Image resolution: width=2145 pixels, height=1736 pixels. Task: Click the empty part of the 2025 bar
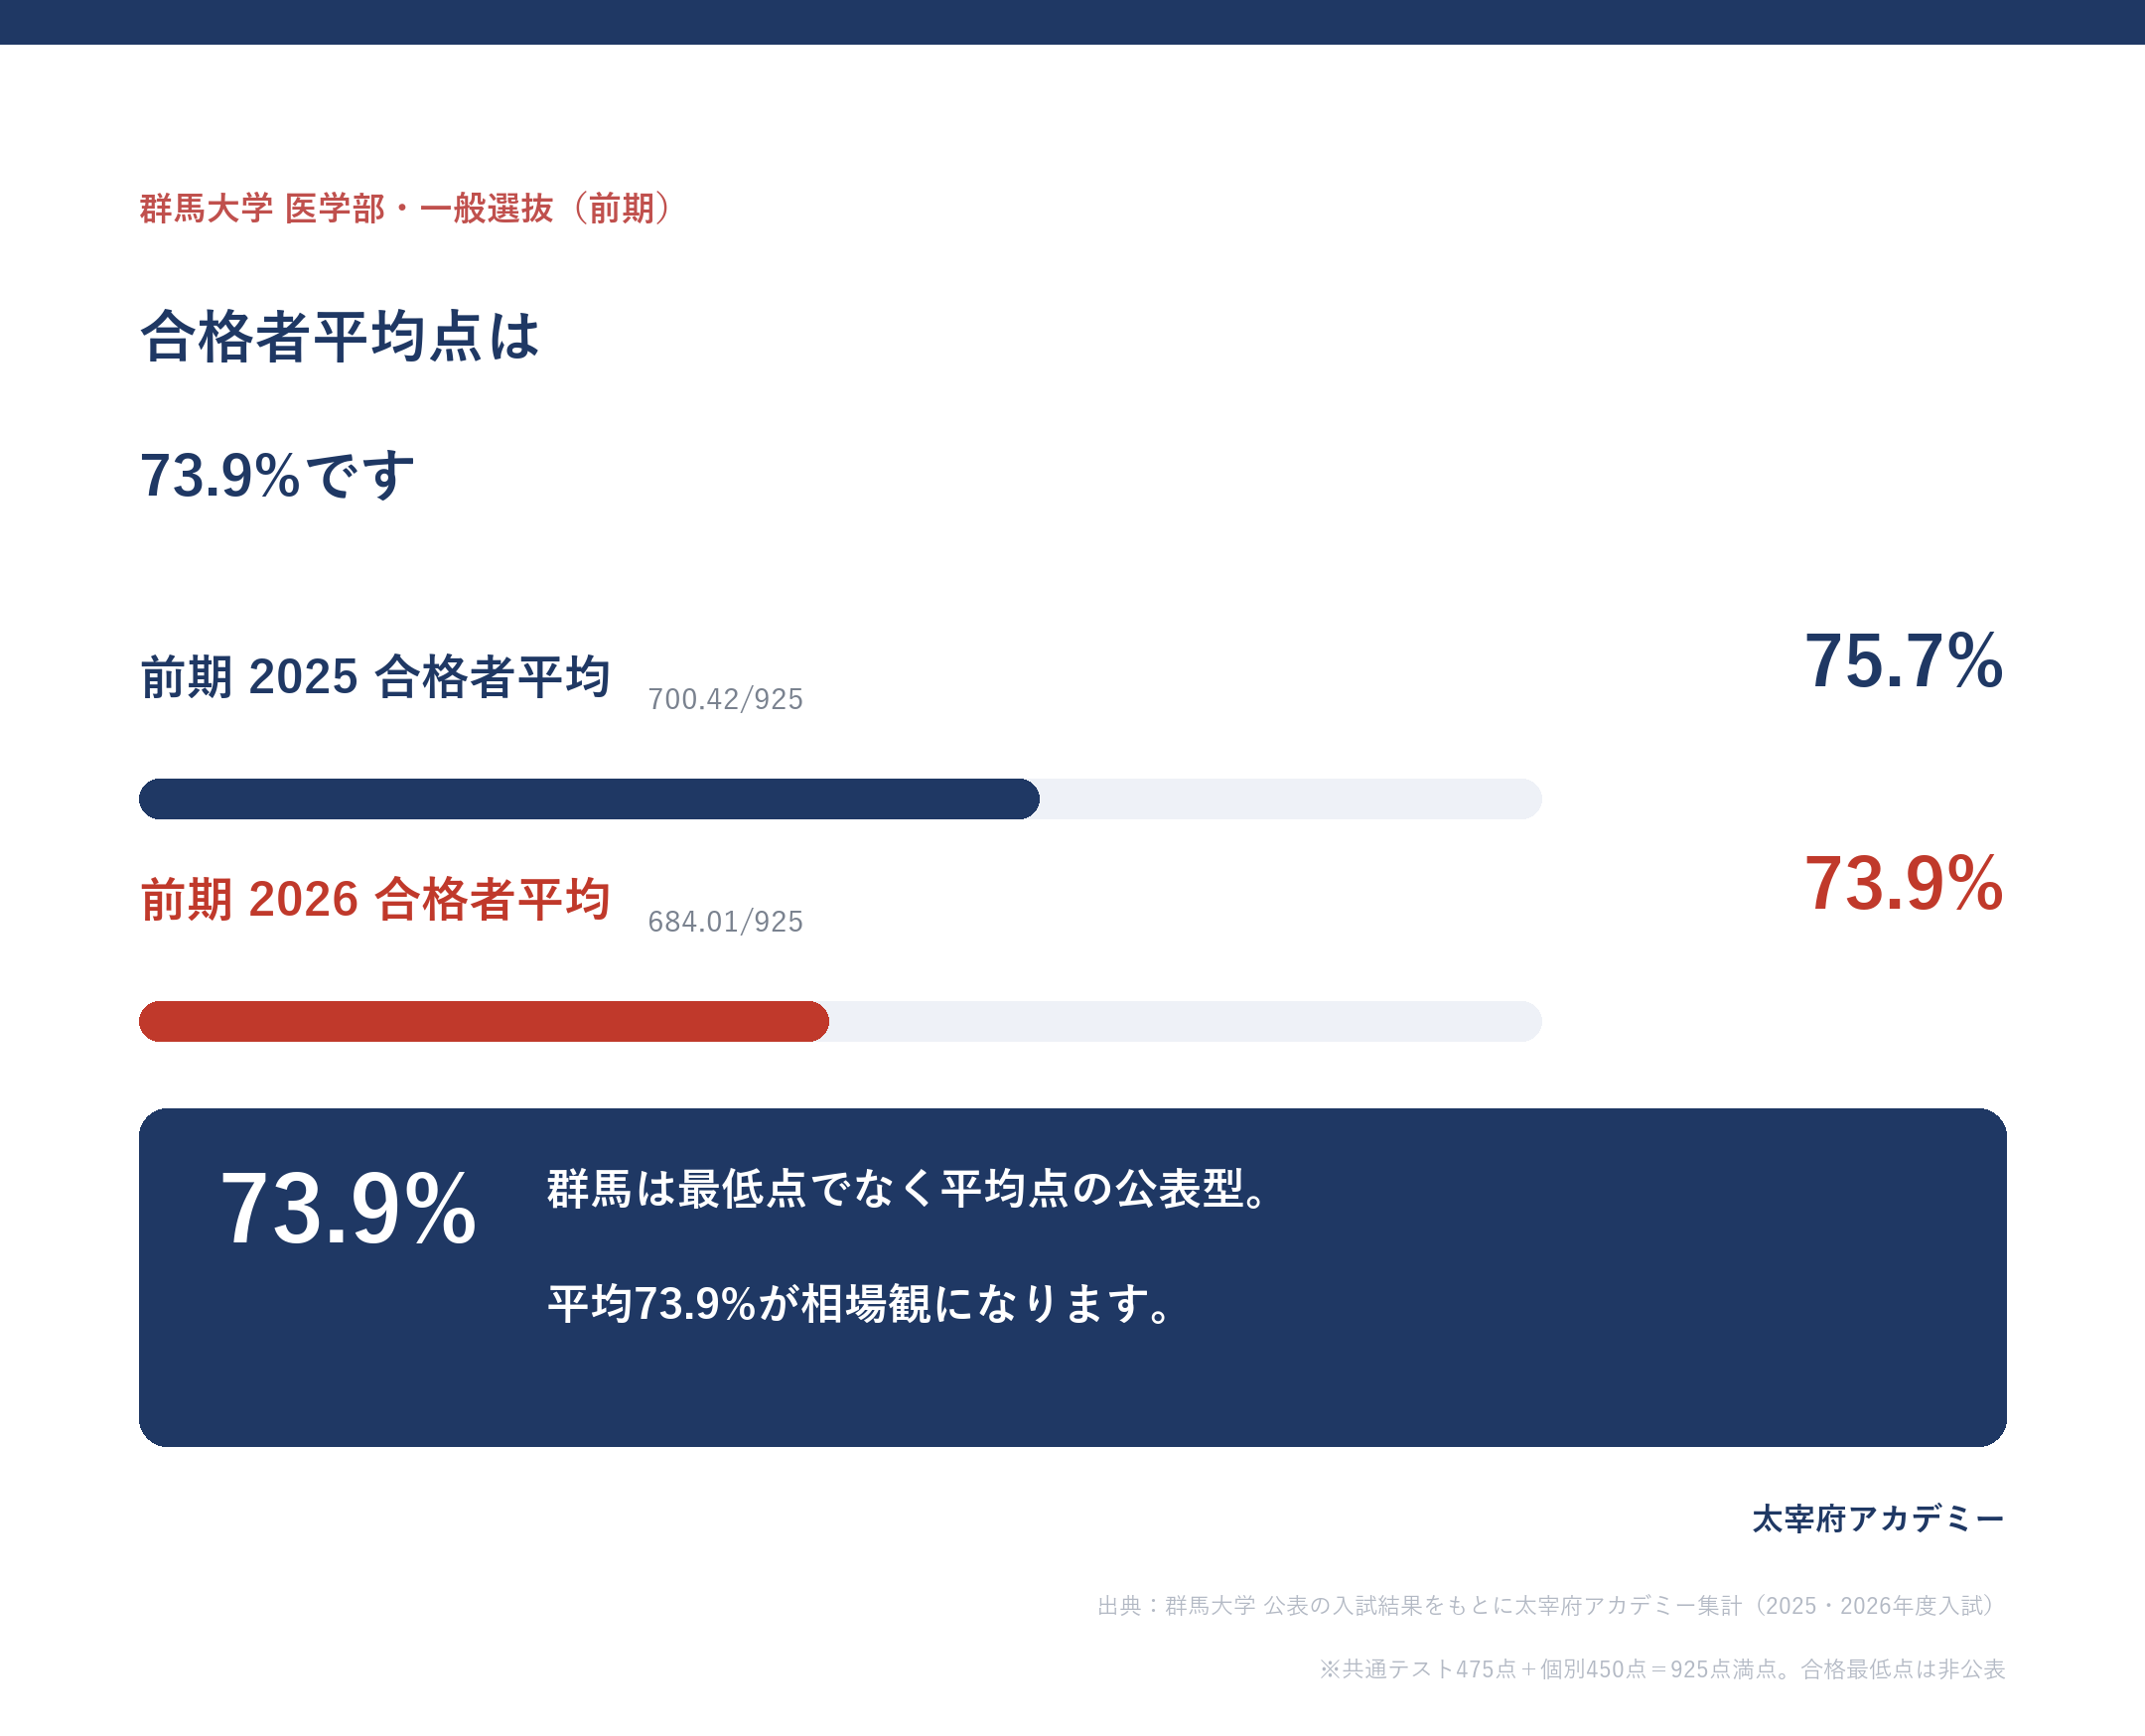[1290, 799]
